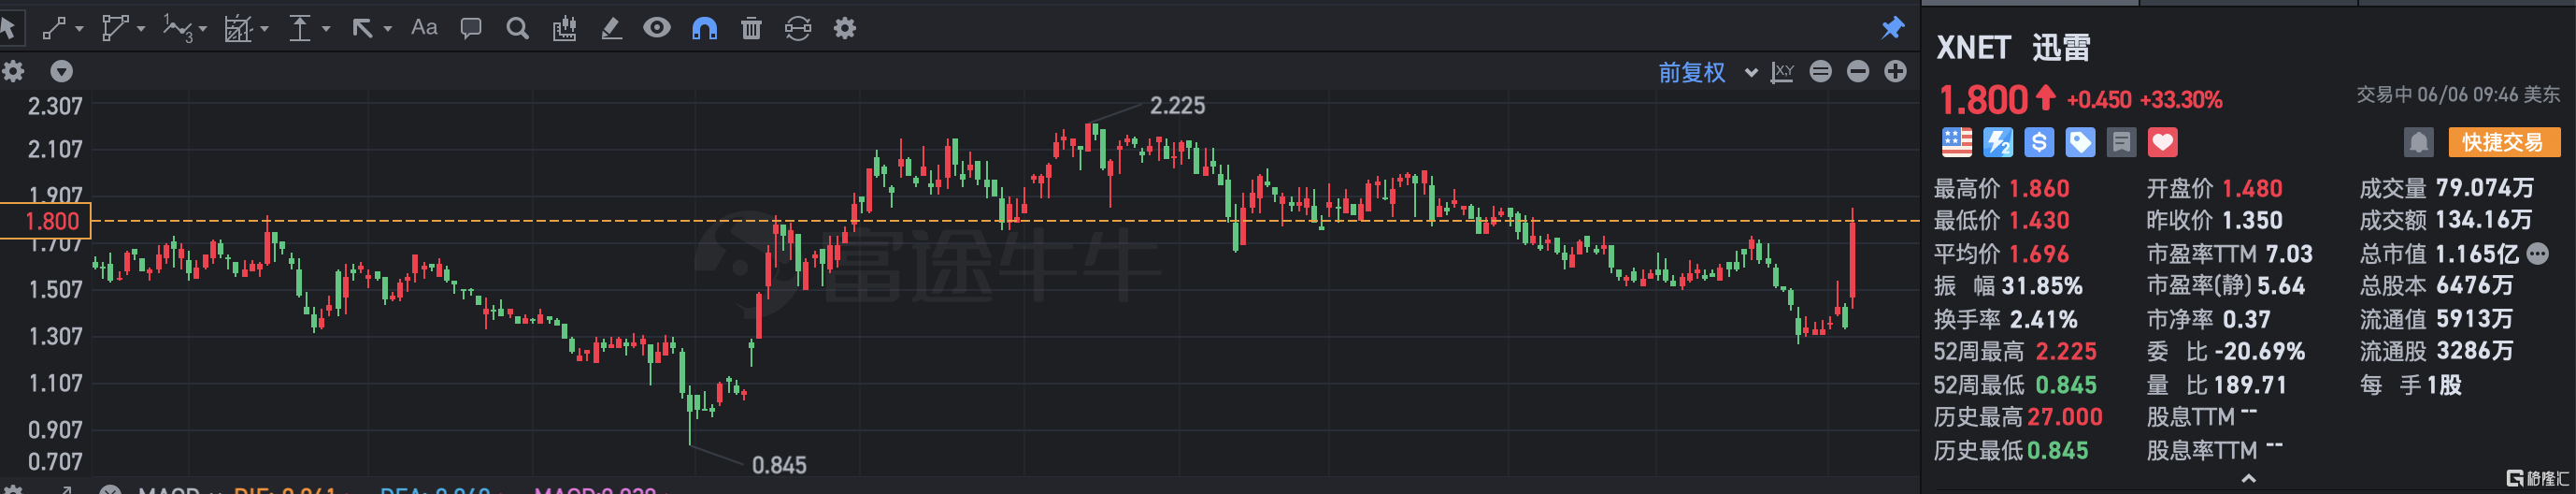Select the Aa text annotation tool
Screen dimensions: 2576x494
(x=424, y=28)
